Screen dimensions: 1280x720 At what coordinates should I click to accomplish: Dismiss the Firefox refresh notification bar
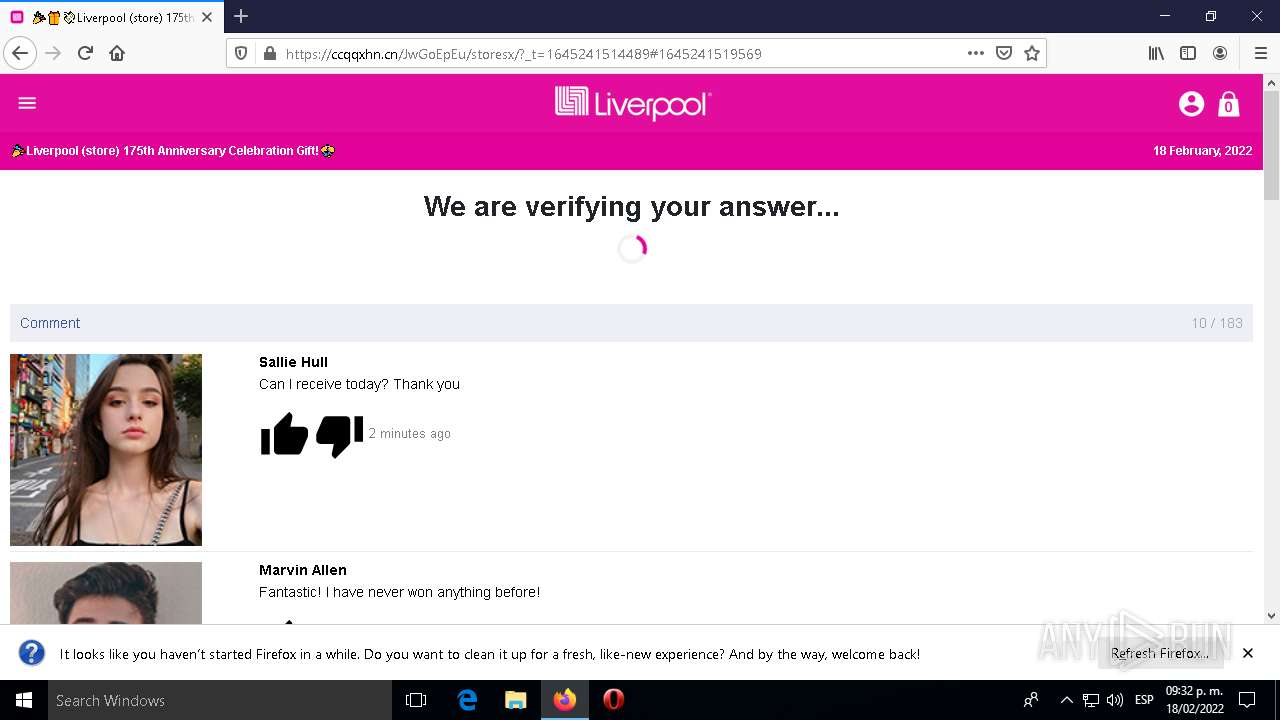(x=1248, y=653)
